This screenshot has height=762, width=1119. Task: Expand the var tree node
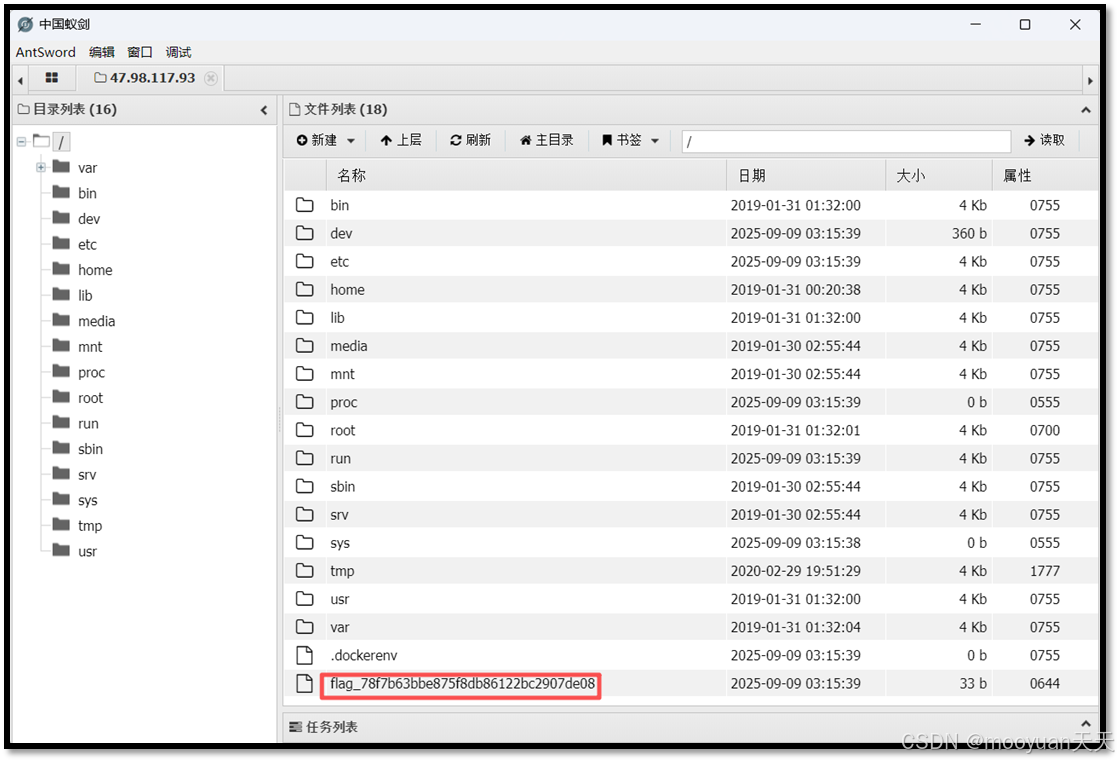click(41, 167)
